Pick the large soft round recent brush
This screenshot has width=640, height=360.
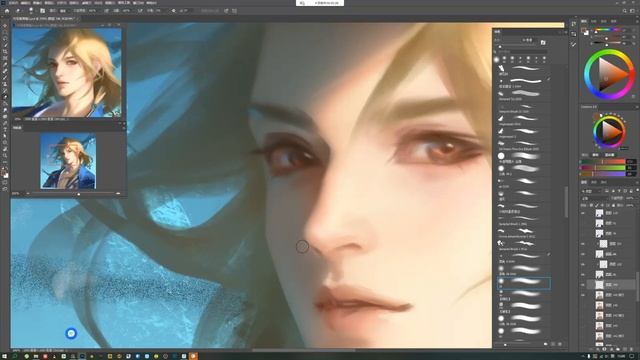tap(496, 60)
